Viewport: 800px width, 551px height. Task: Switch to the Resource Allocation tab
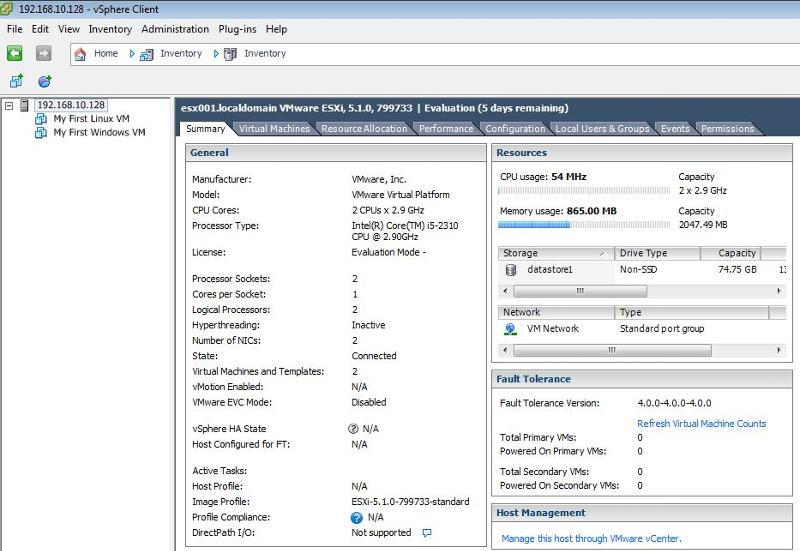pyautogui.click(x=364, y=129)
